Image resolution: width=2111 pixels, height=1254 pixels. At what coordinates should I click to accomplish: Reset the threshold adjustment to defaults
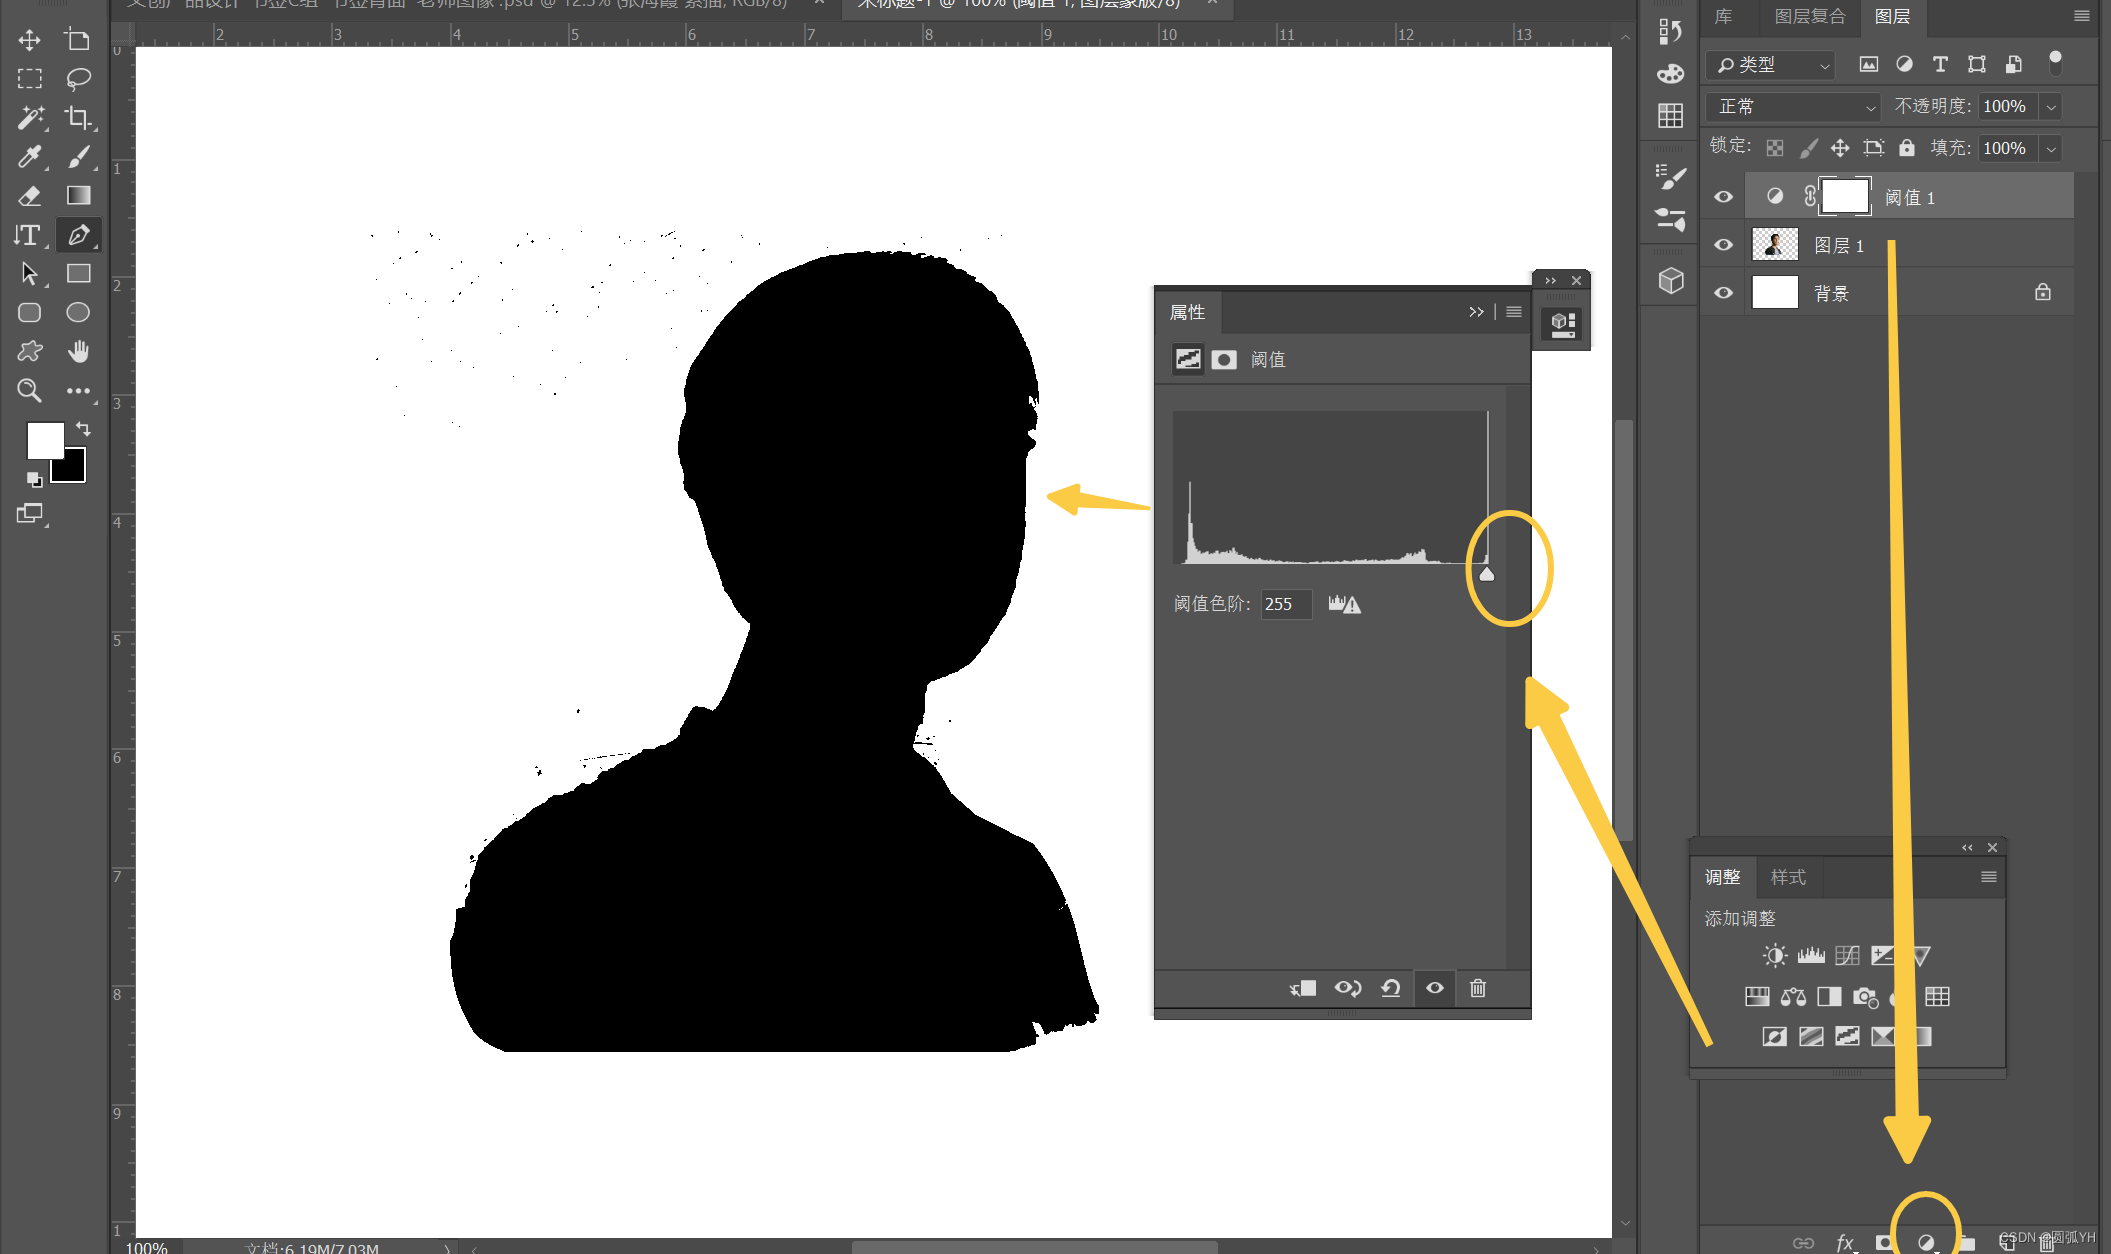[x=1391, y=988]
